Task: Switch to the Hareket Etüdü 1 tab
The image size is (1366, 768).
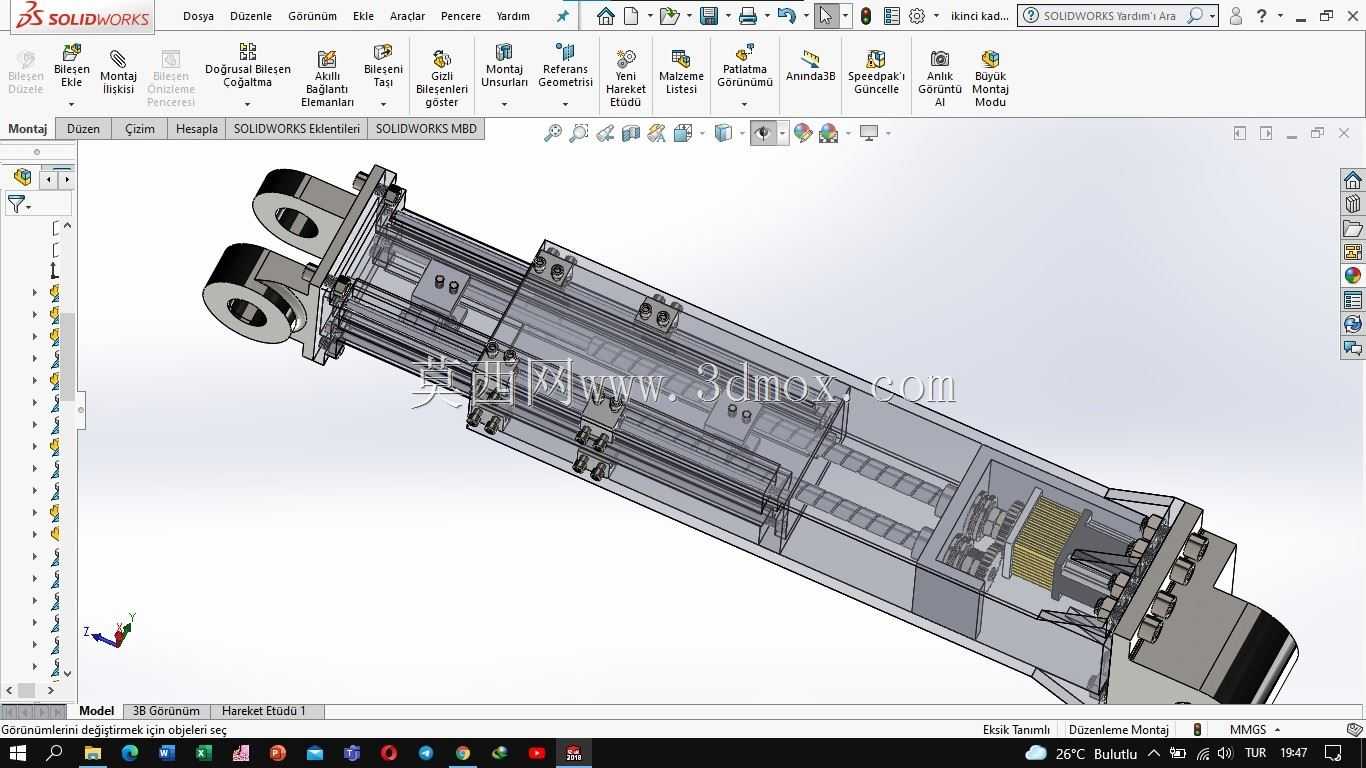Action: [264, 711]
